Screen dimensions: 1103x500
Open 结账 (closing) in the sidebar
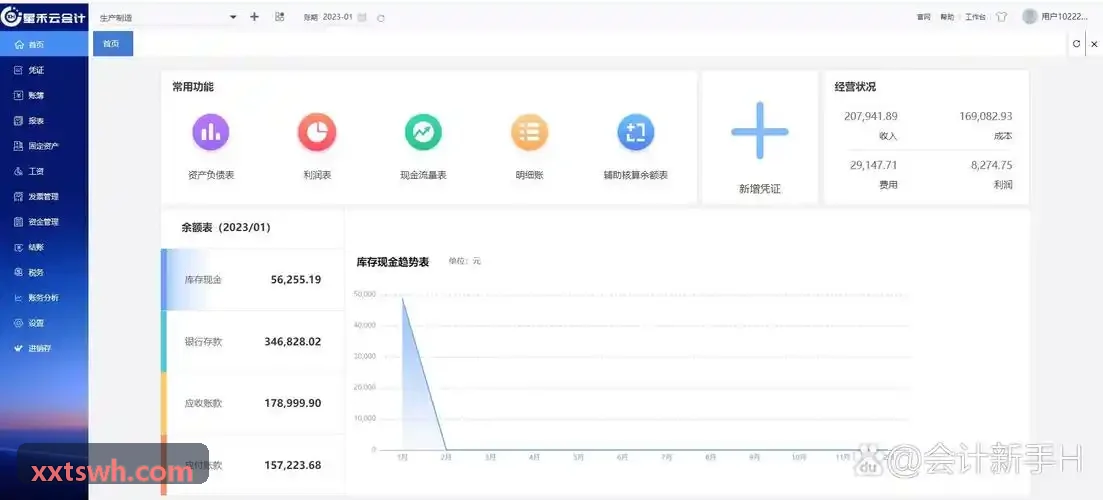(44, 248)
